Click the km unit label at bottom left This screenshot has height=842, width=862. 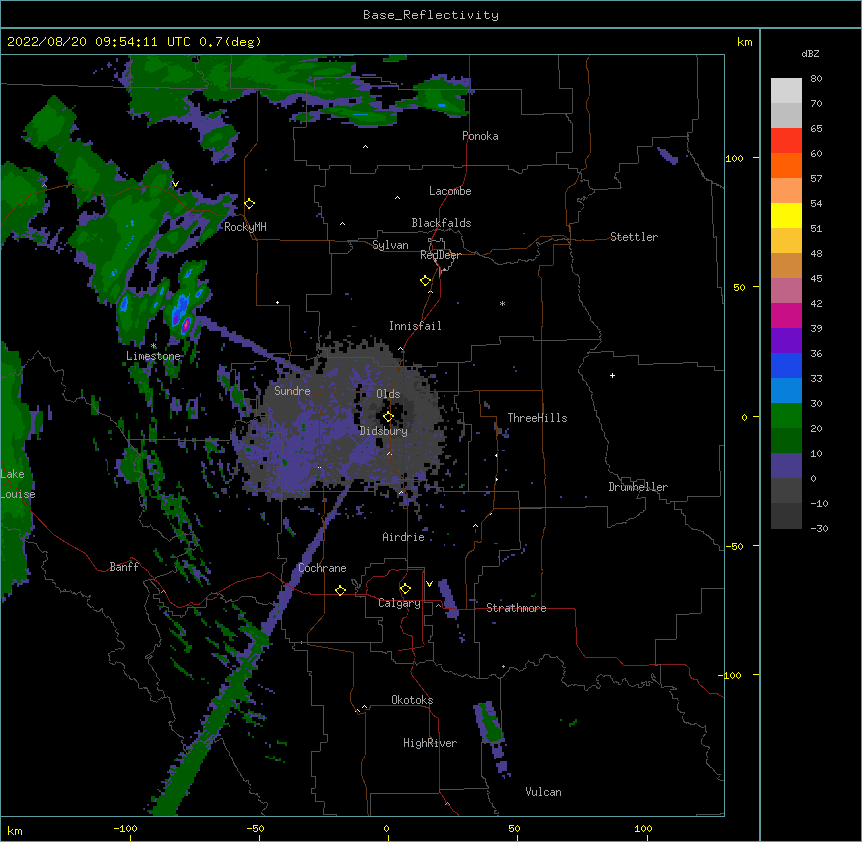tap(15, 830)
